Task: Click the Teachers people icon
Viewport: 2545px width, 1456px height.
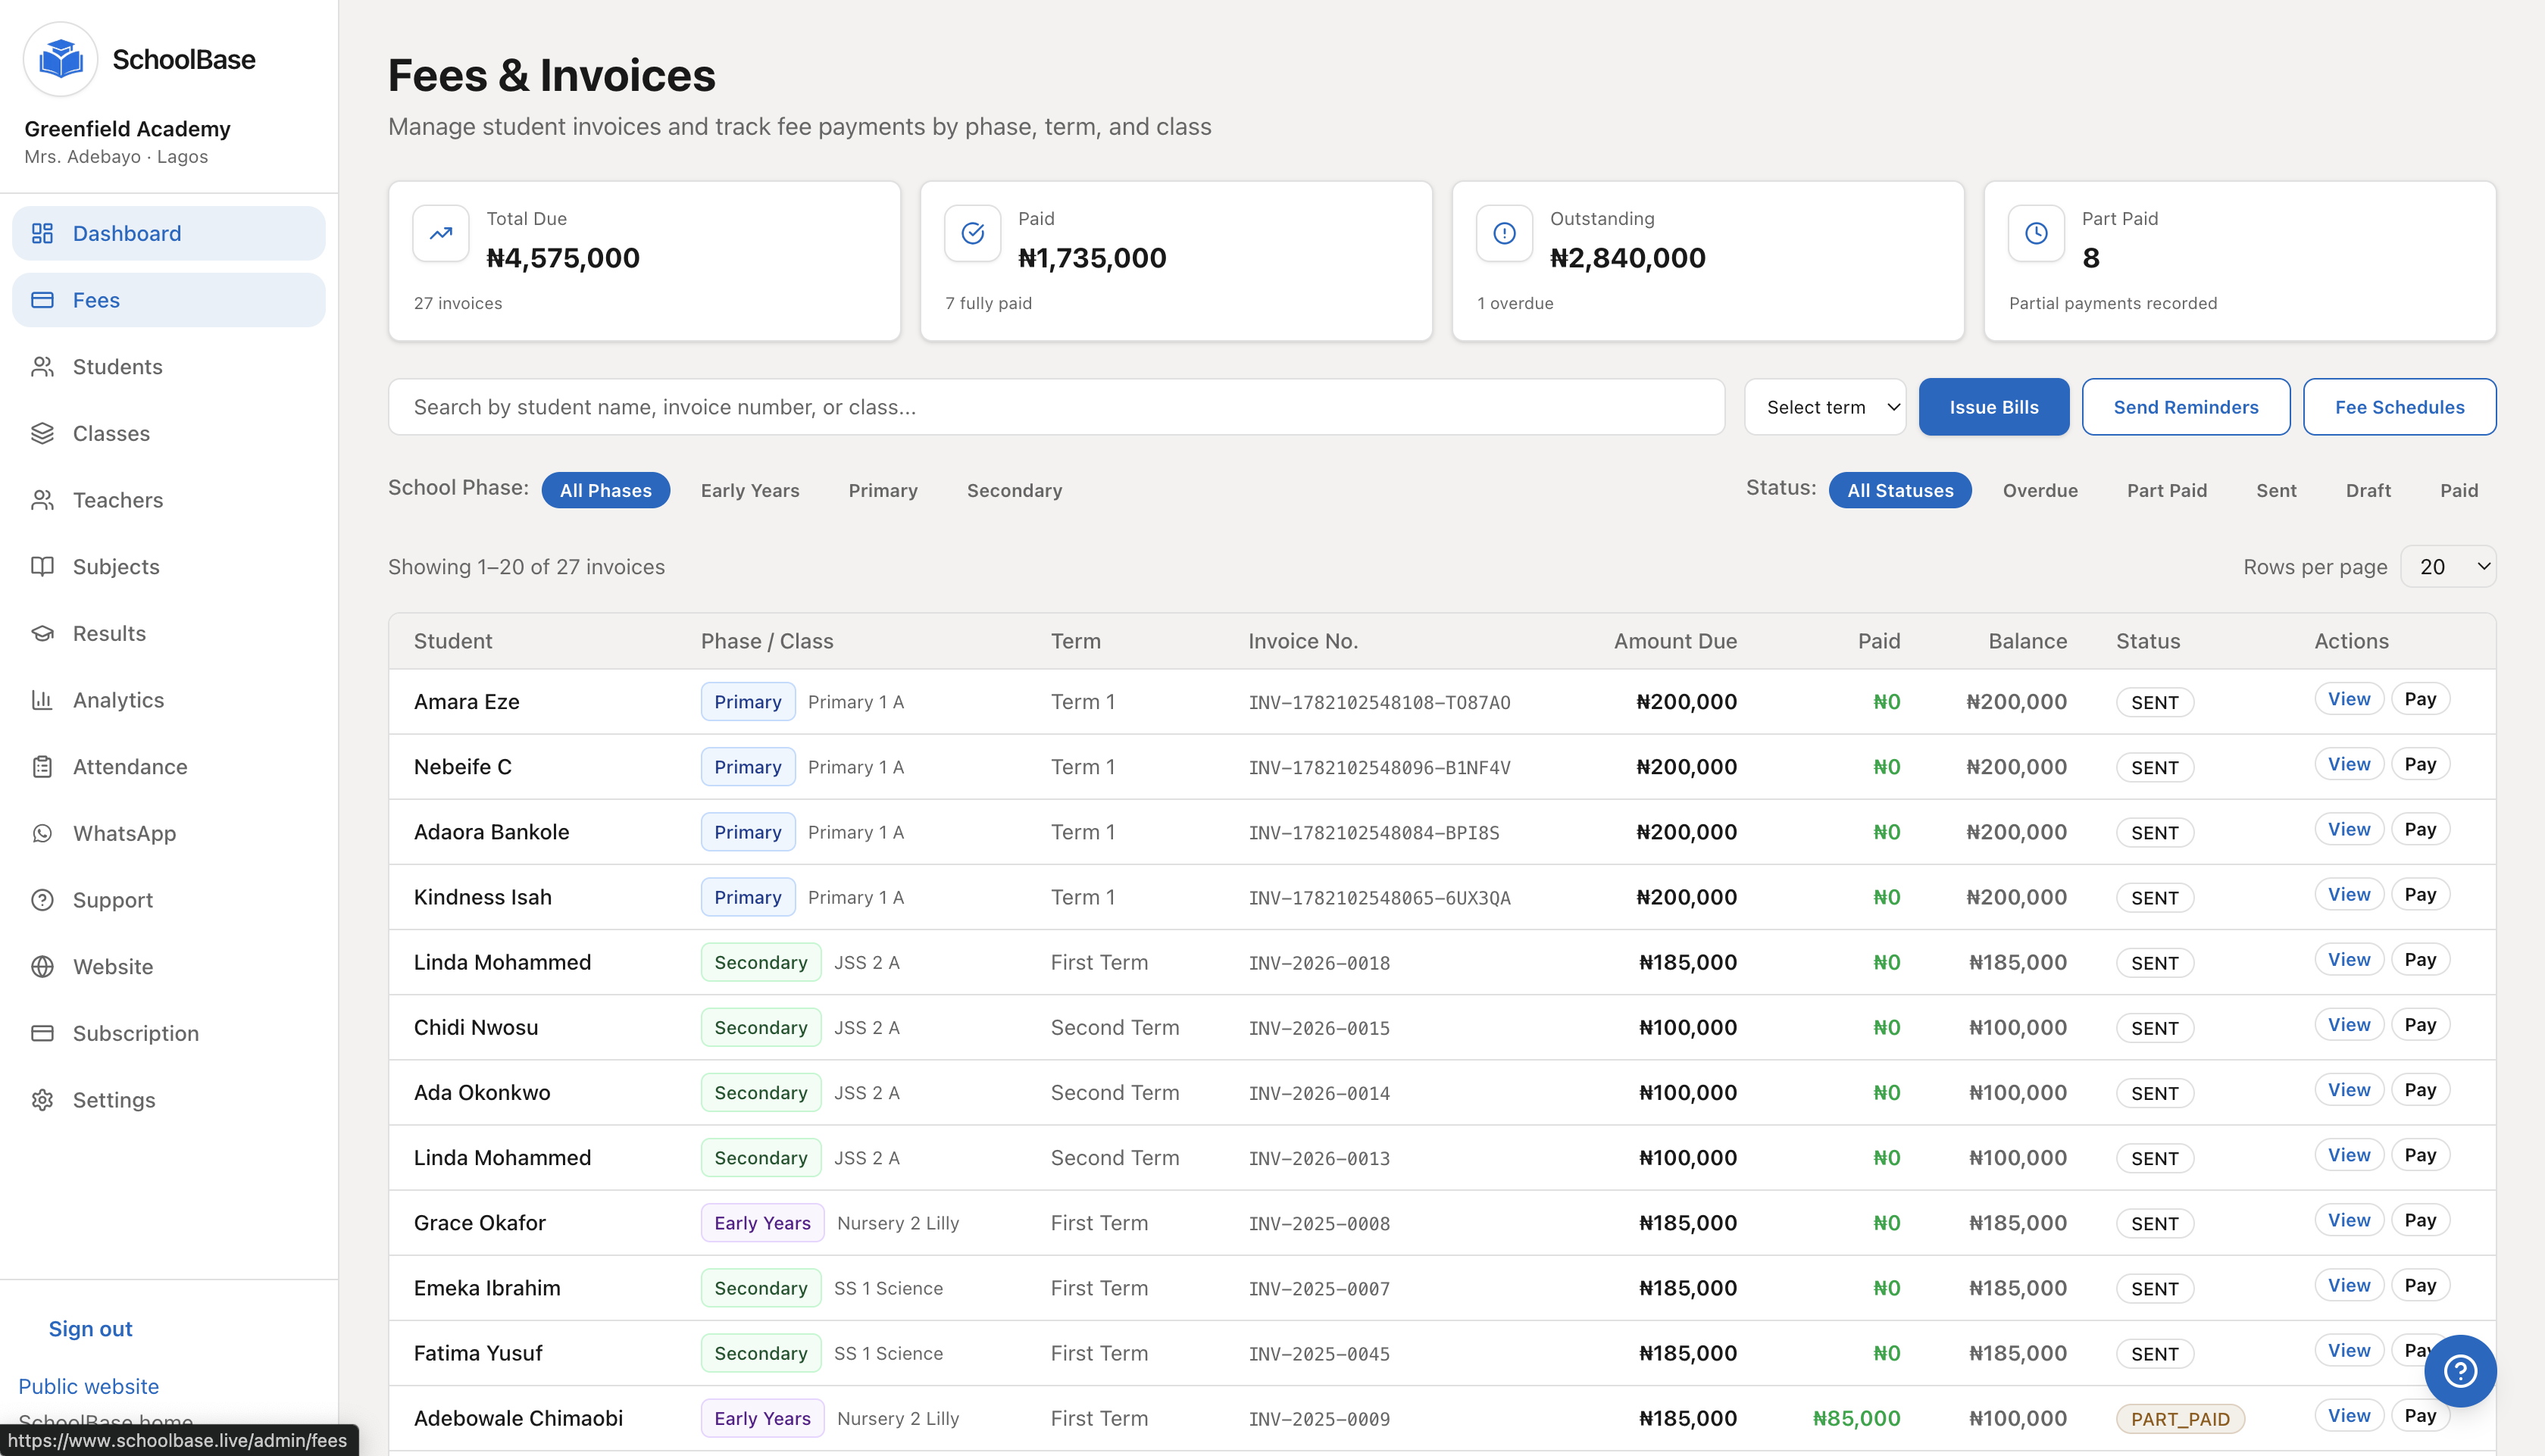Action: point(42,500)
